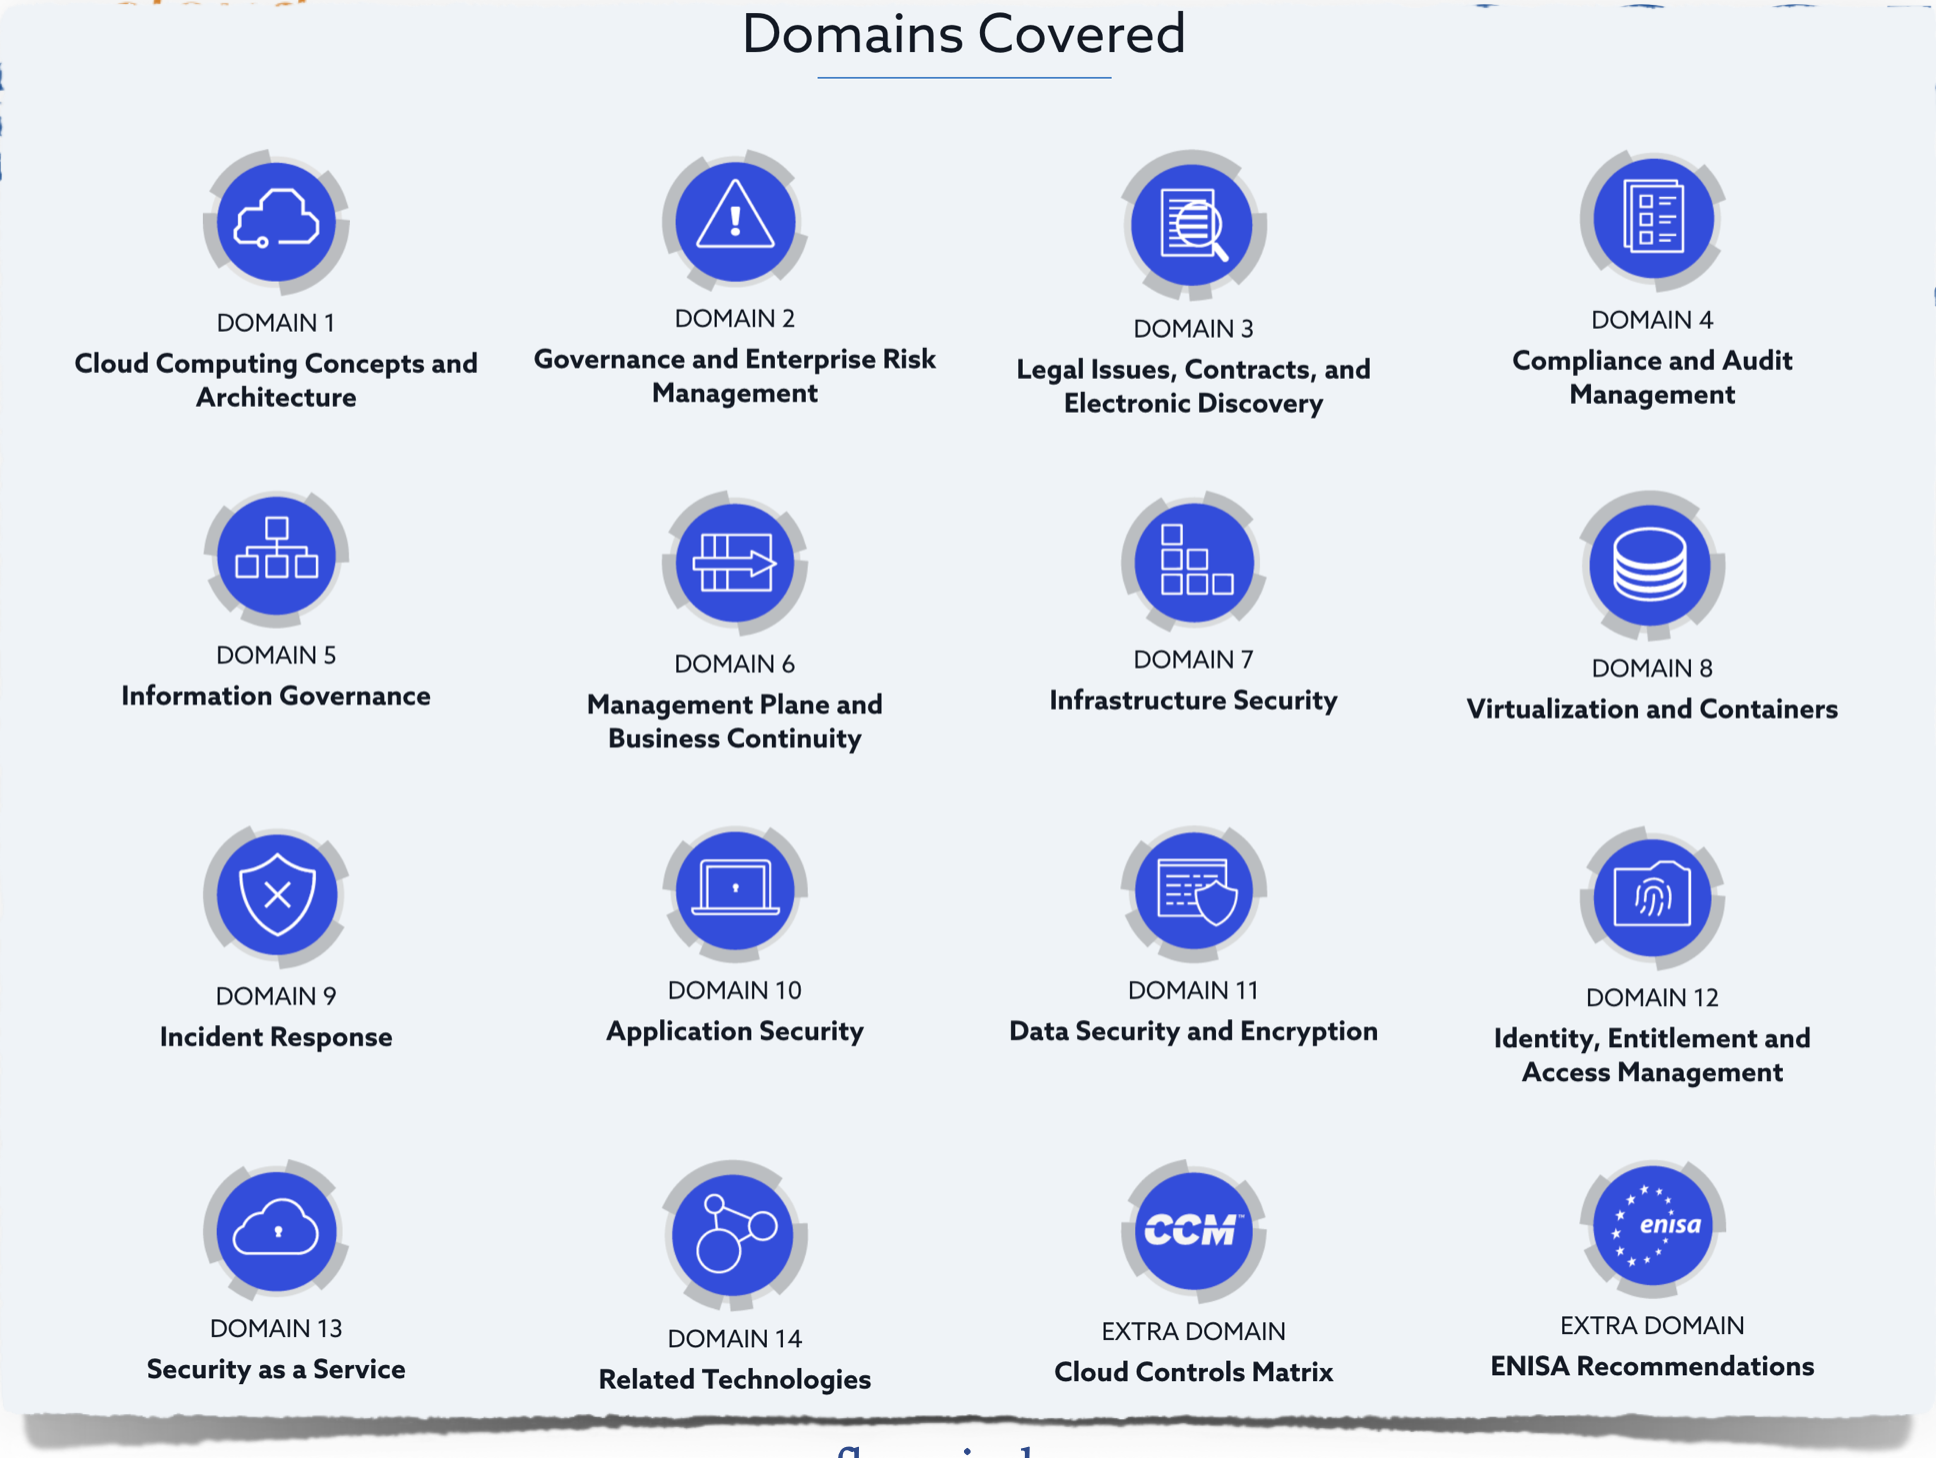Select the "ENISA Recommendations" title

tap(1652, 1366)
